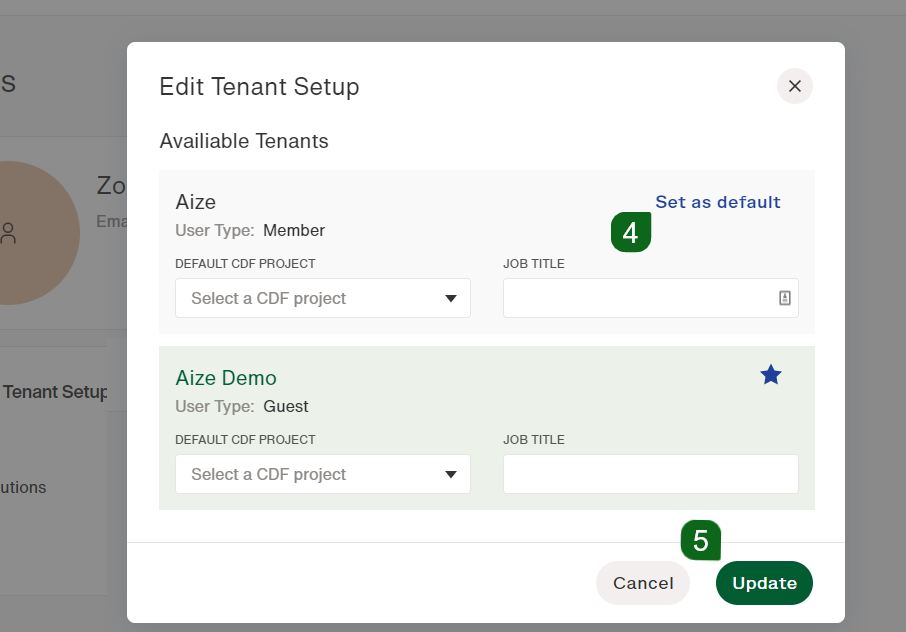
Task: Open Aize Default CDF Project dropdown
Action: point(323,298)
